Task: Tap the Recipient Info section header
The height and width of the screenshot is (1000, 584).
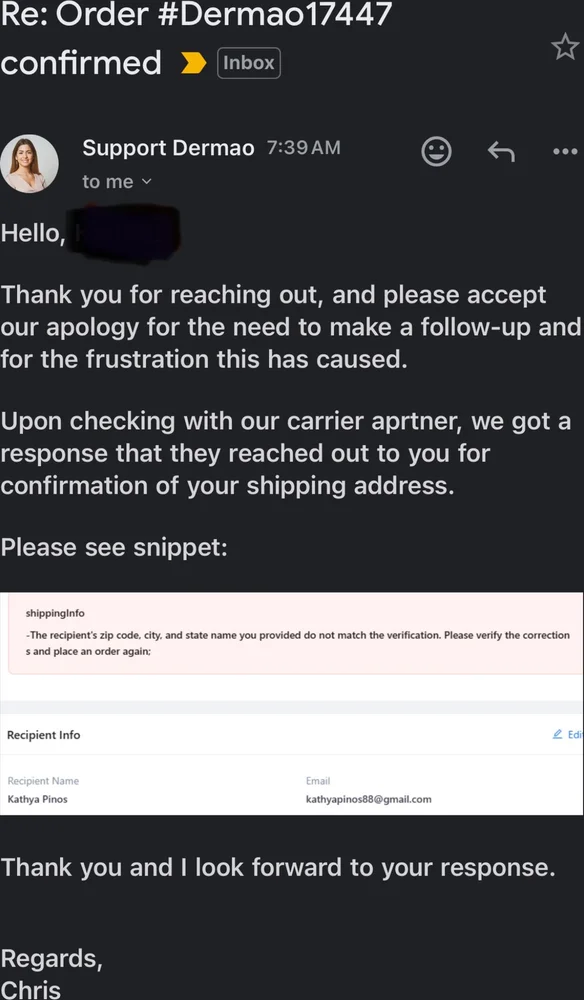Action: [x=43, y=735]
